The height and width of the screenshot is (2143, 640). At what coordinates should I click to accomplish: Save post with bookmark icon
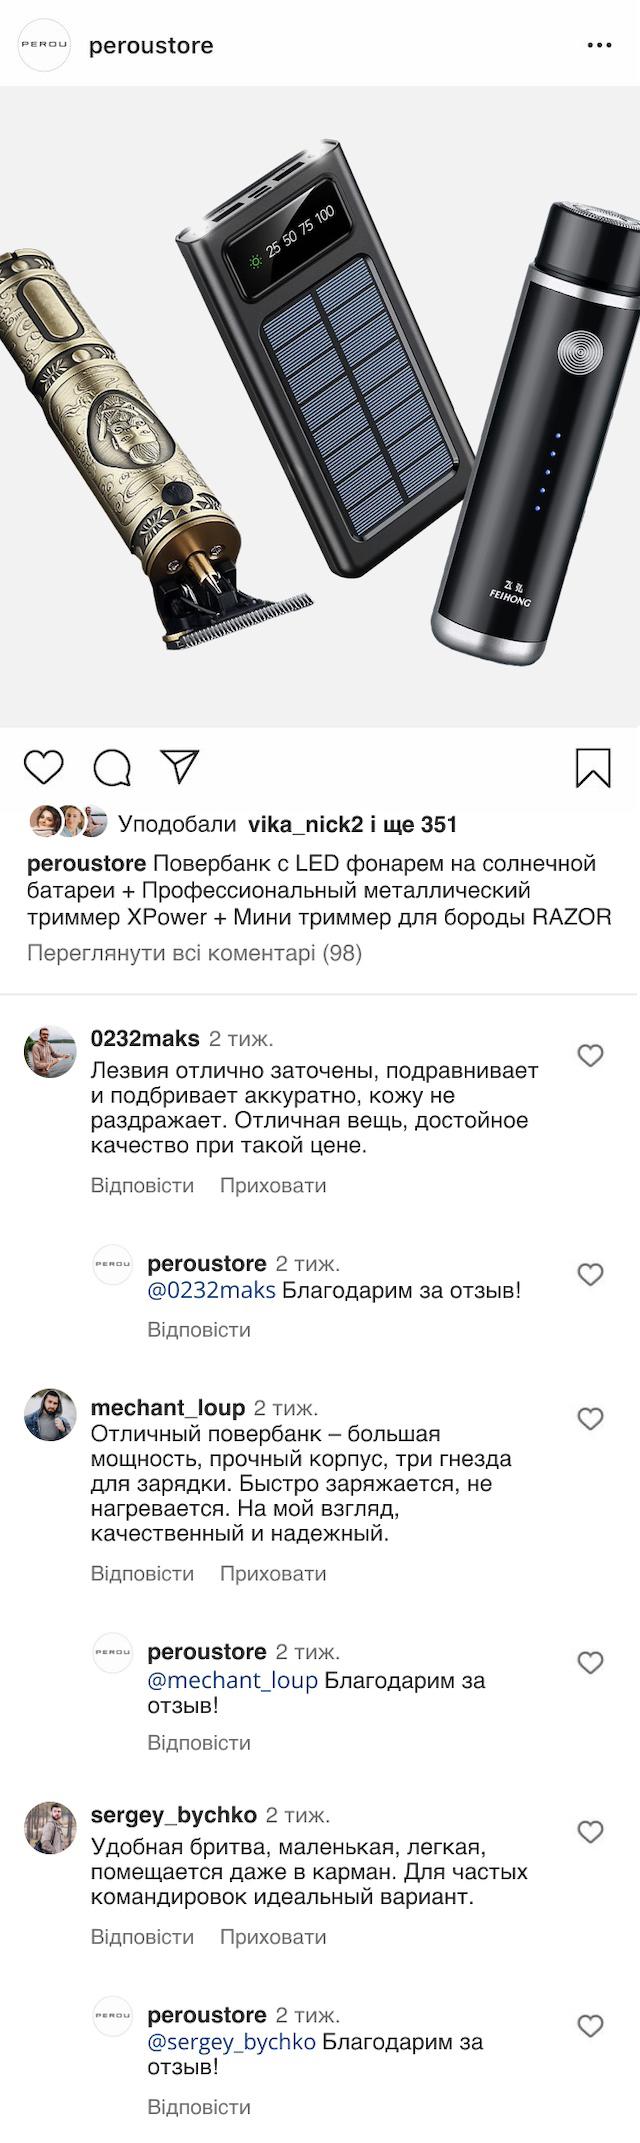(593, 768)
